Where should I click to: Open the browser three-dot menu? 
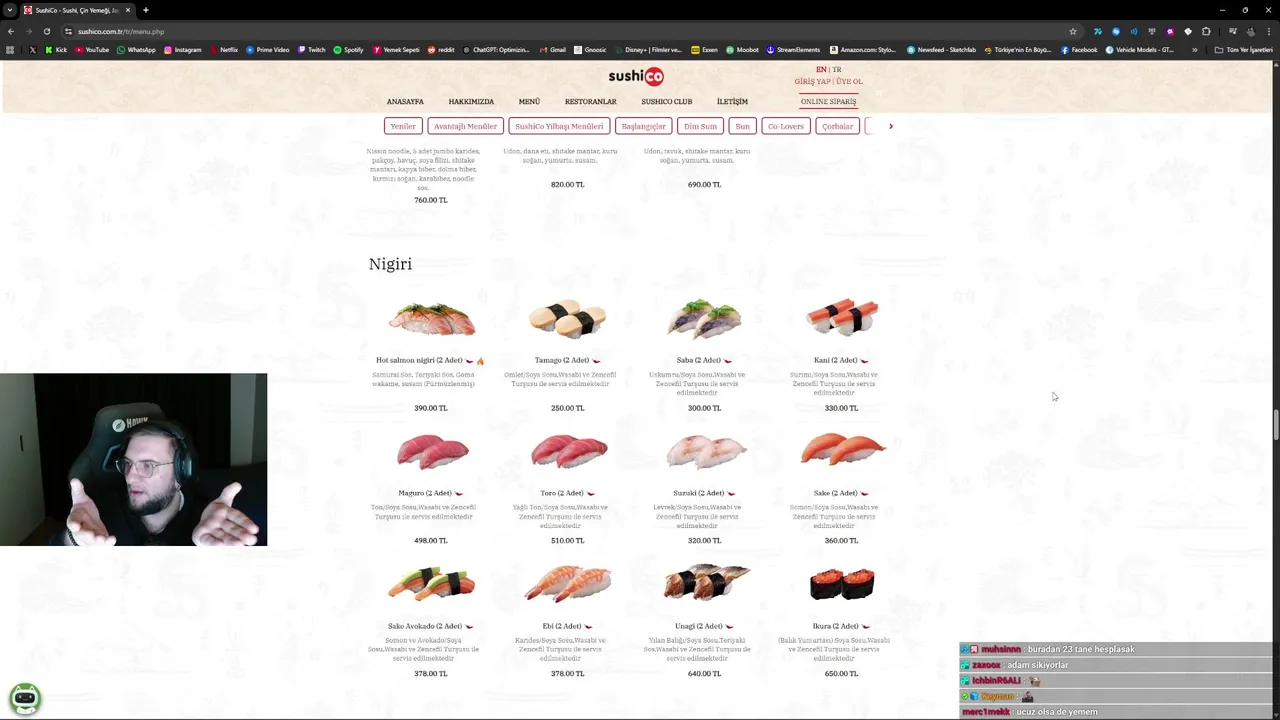point(1268,31)
